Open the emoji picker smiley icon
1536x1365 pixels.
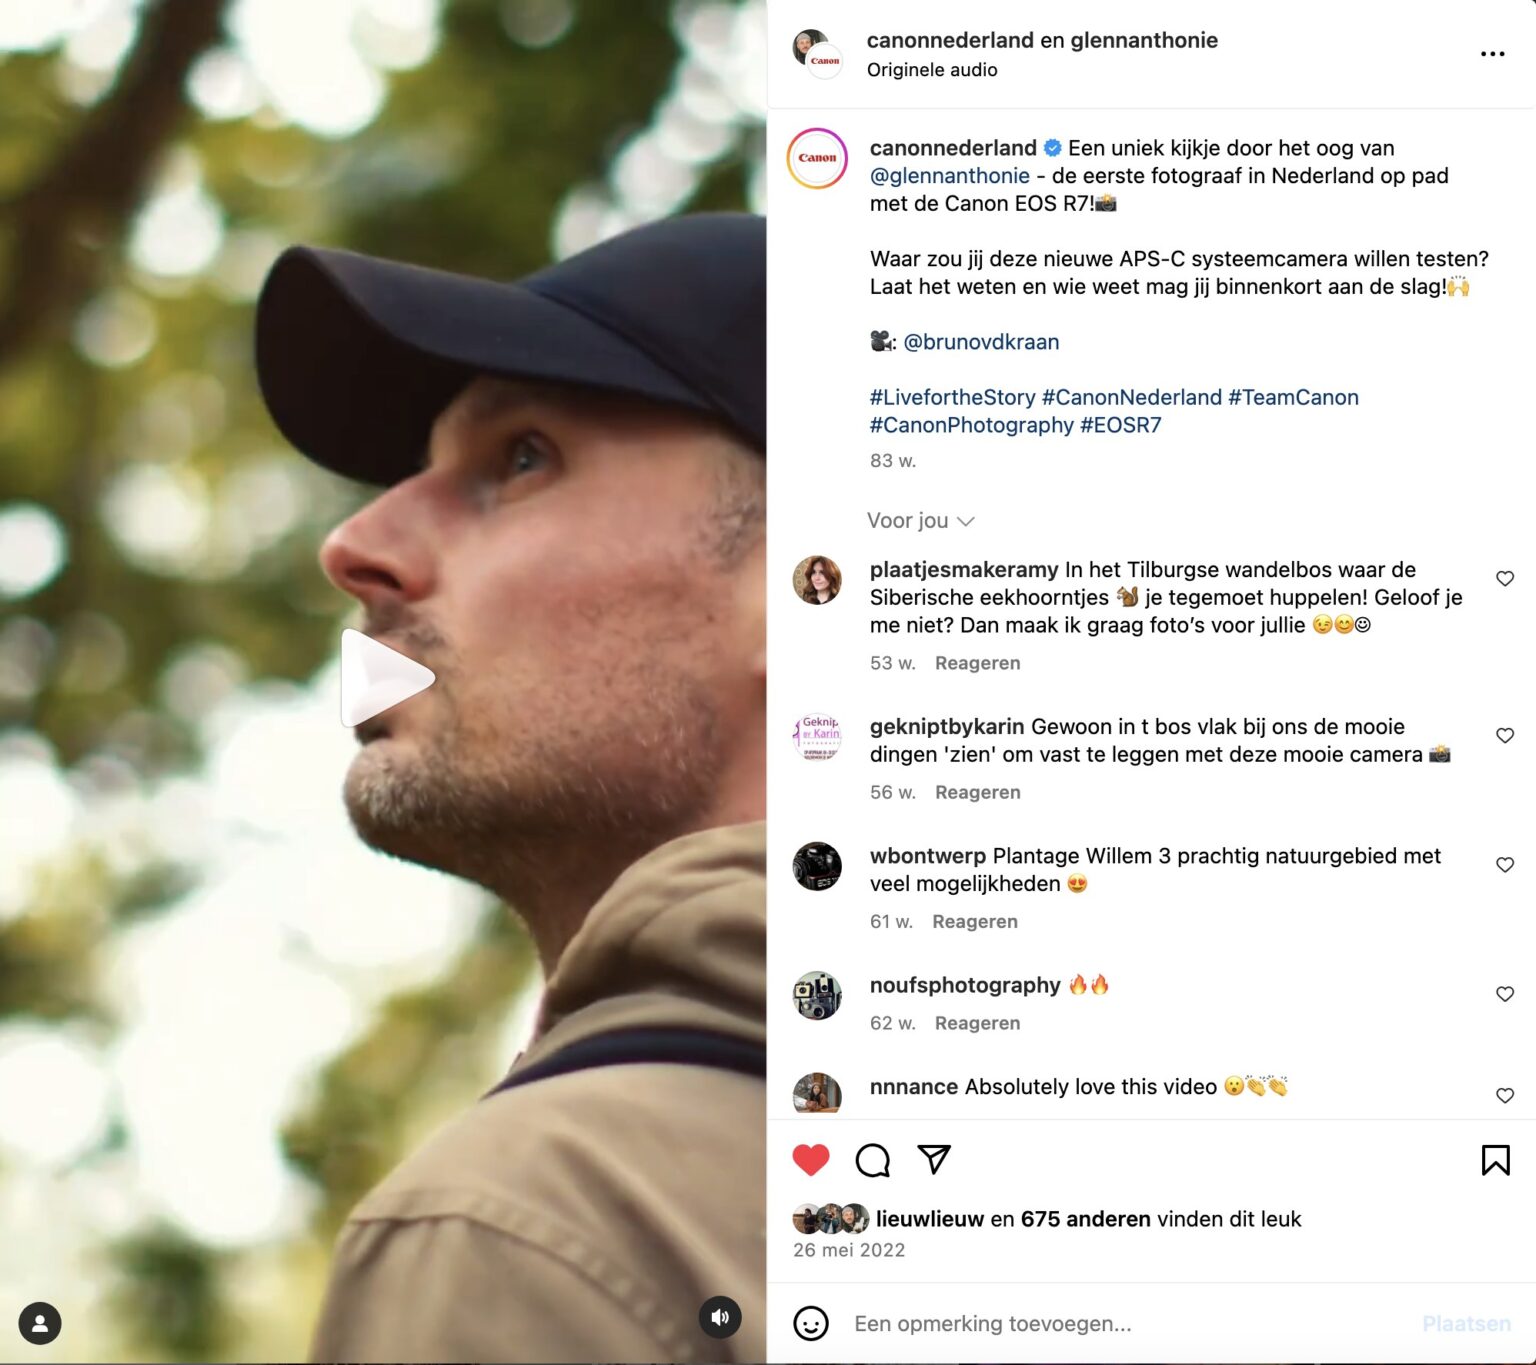click(x=811, y=1323)
